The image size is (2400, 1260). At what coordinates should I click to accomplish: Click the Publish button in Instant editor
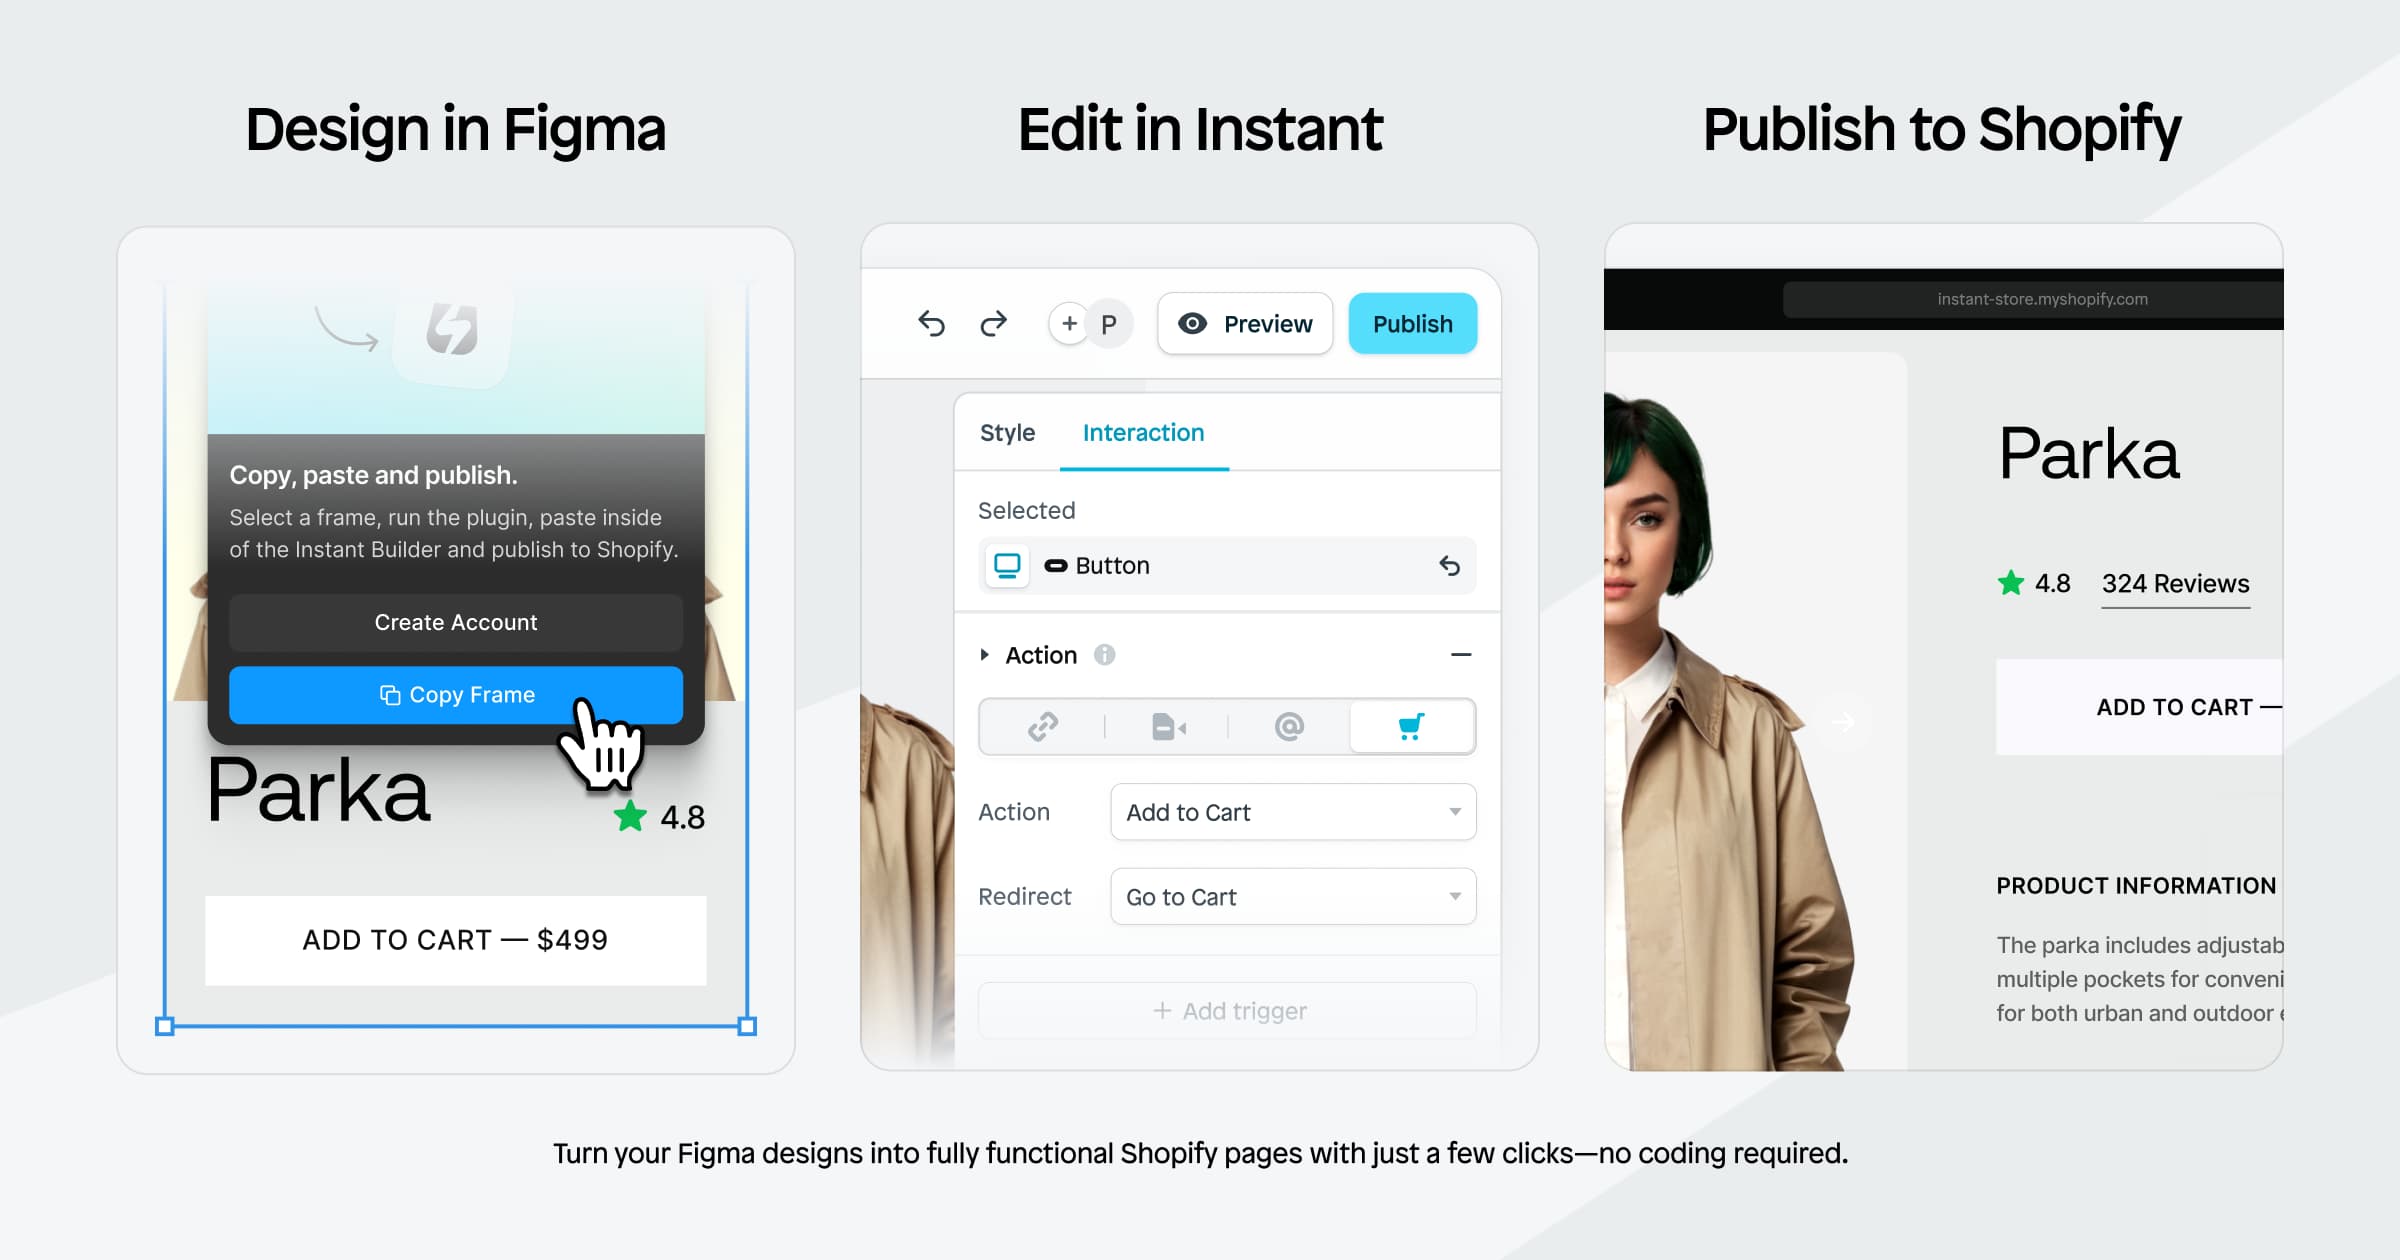[x=1410, y=324]
